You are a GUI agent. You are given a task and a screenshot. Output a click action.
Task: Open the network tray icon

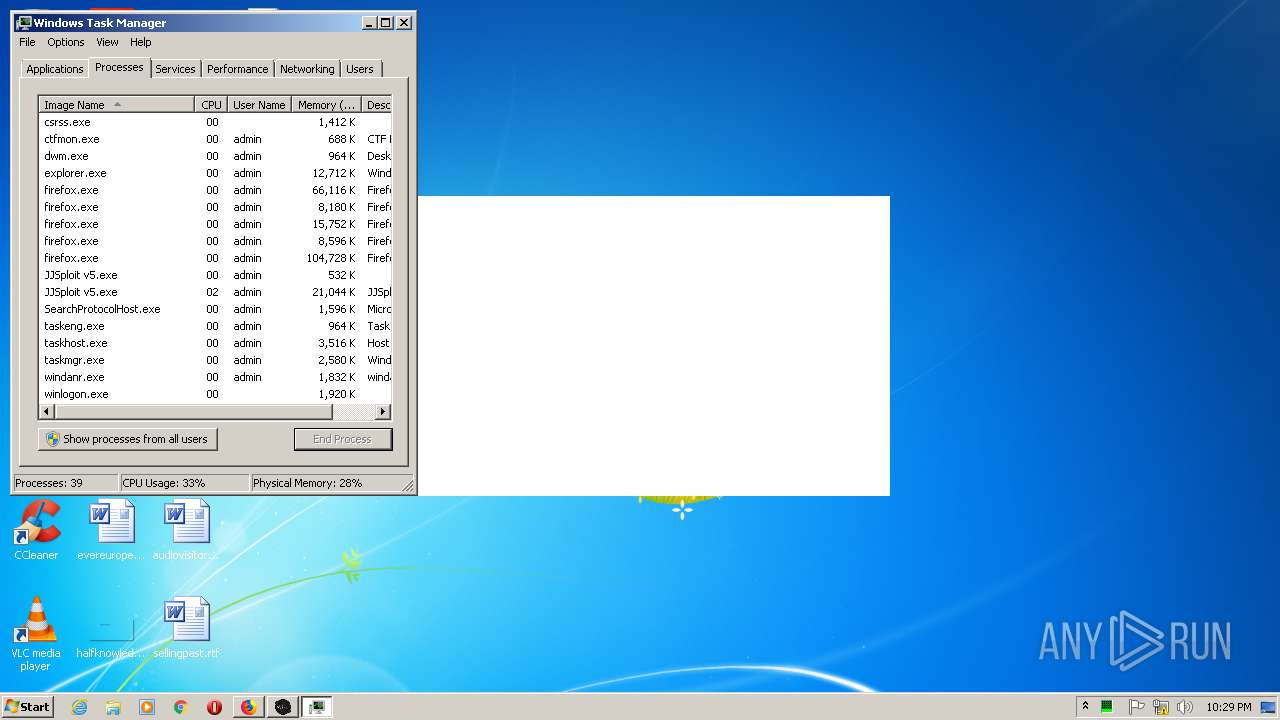1160,707
